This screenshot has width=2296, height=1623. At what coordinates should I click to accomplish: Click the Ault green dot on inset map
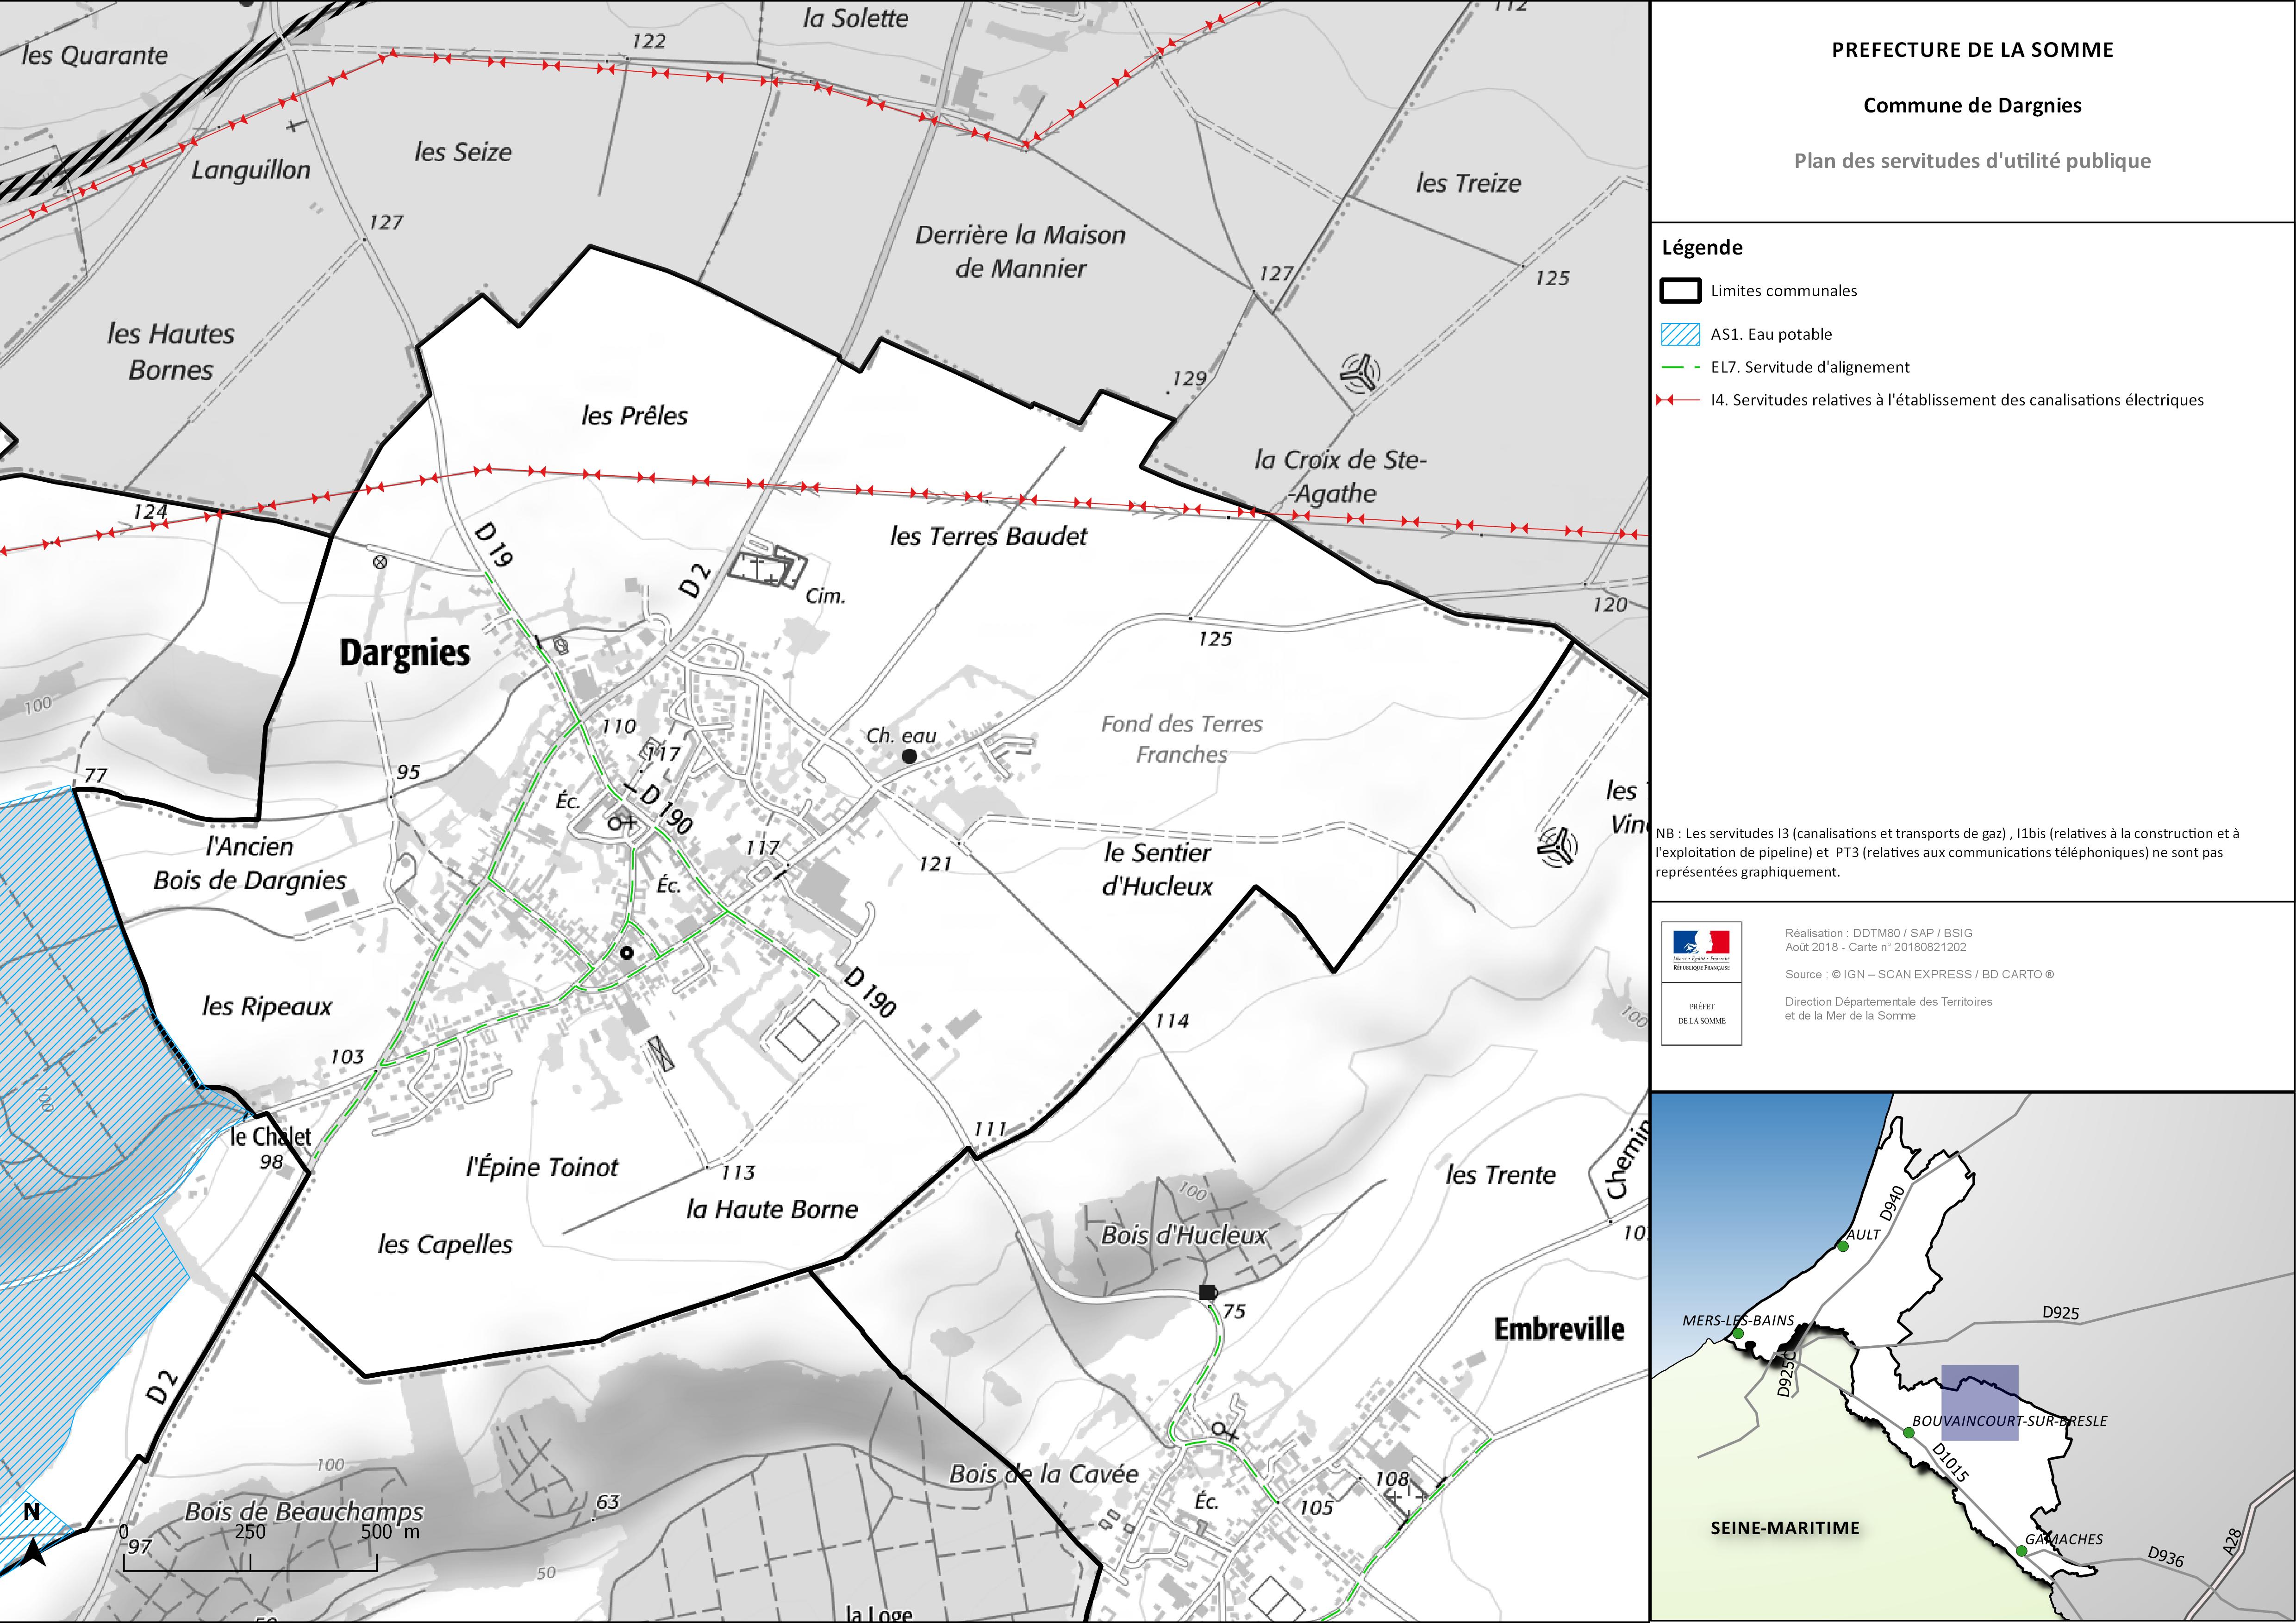click(x=1843, y=1246)
